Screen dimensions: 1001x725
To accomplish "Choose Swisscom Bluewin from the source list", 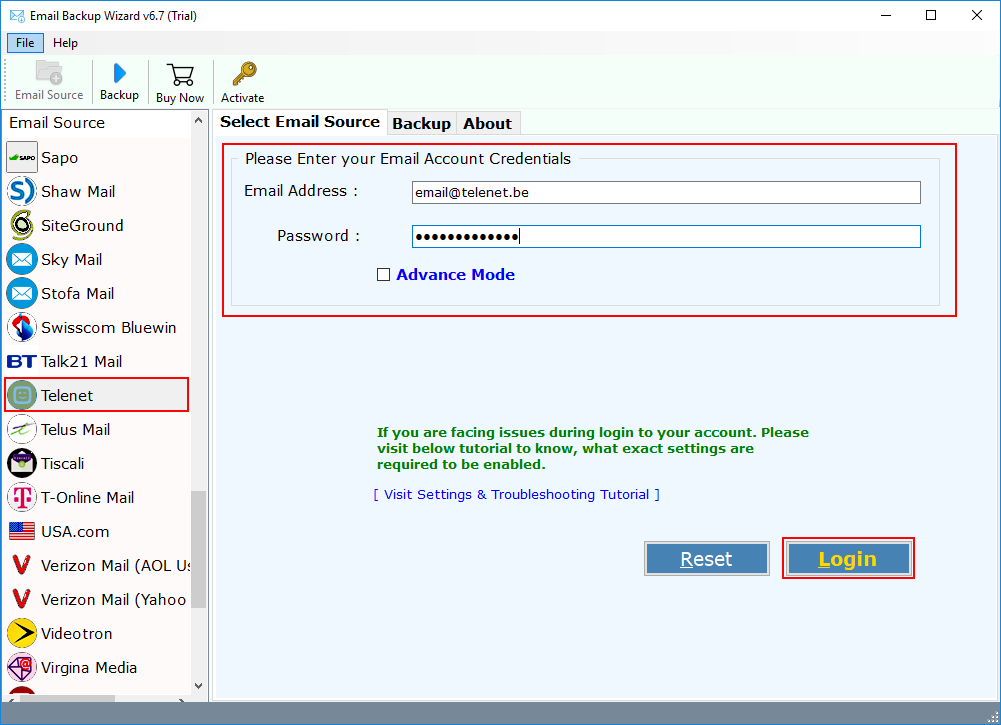I will tap(109, 327).
